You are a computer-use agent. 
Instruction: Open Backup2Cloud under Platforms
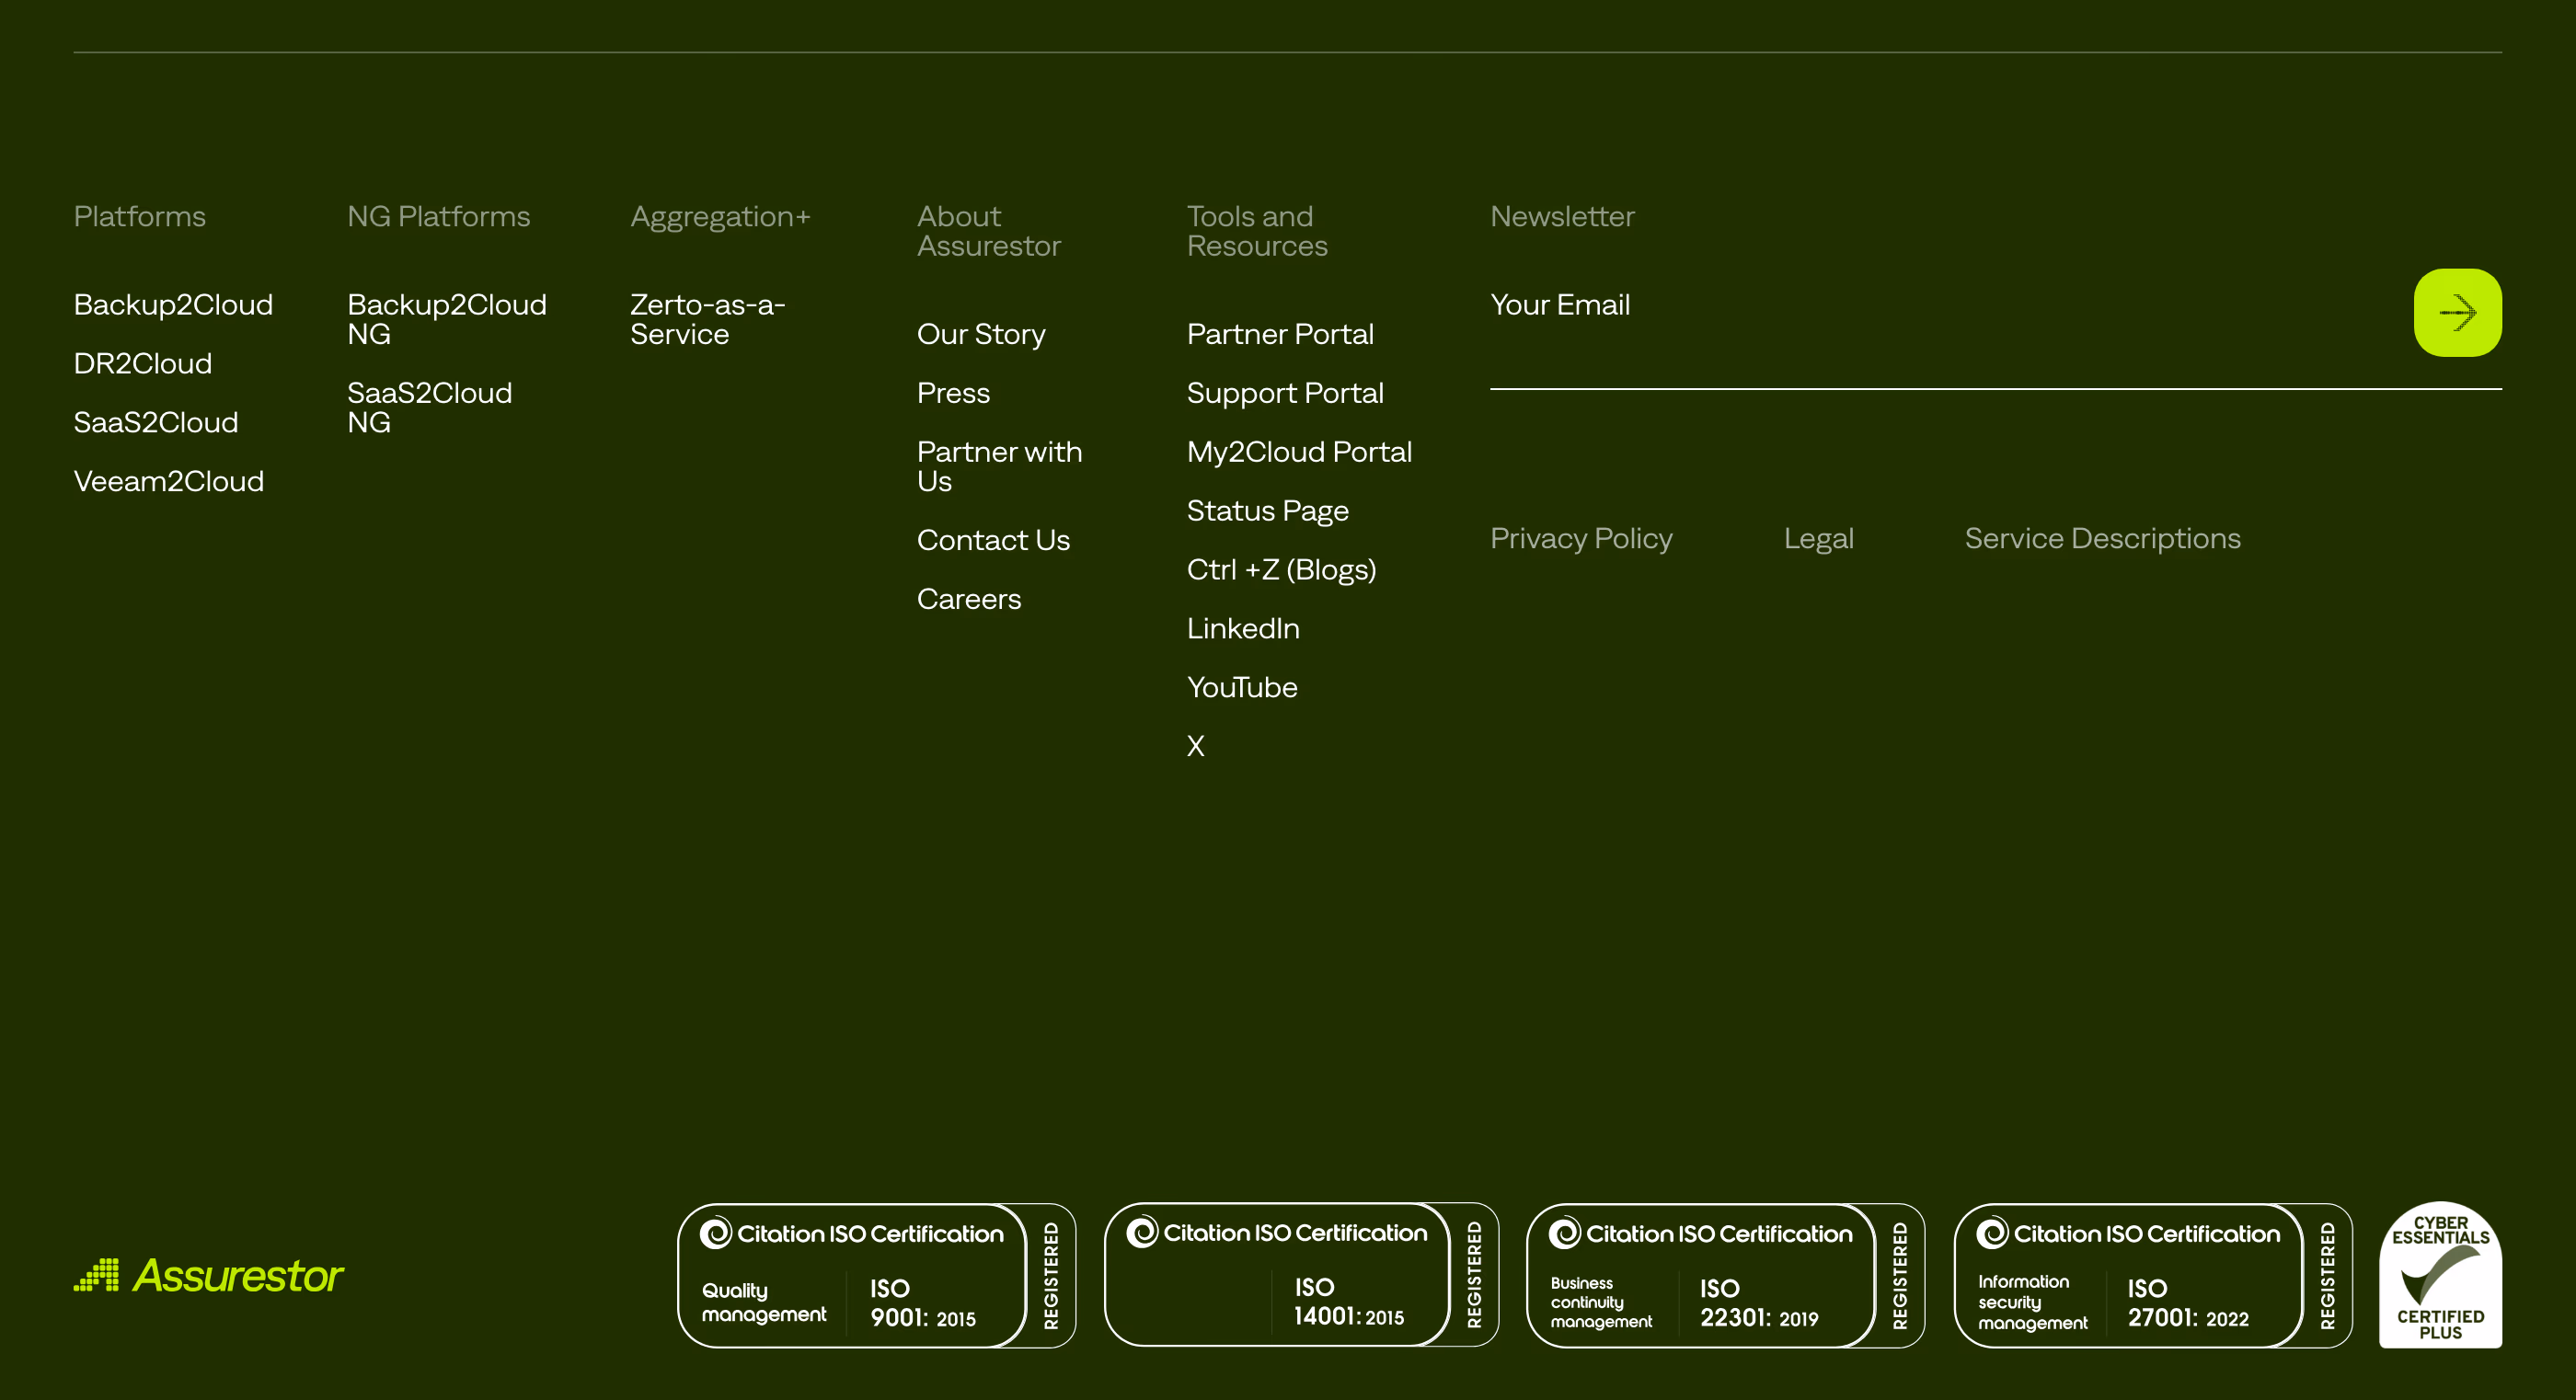[x=173, y=305]
